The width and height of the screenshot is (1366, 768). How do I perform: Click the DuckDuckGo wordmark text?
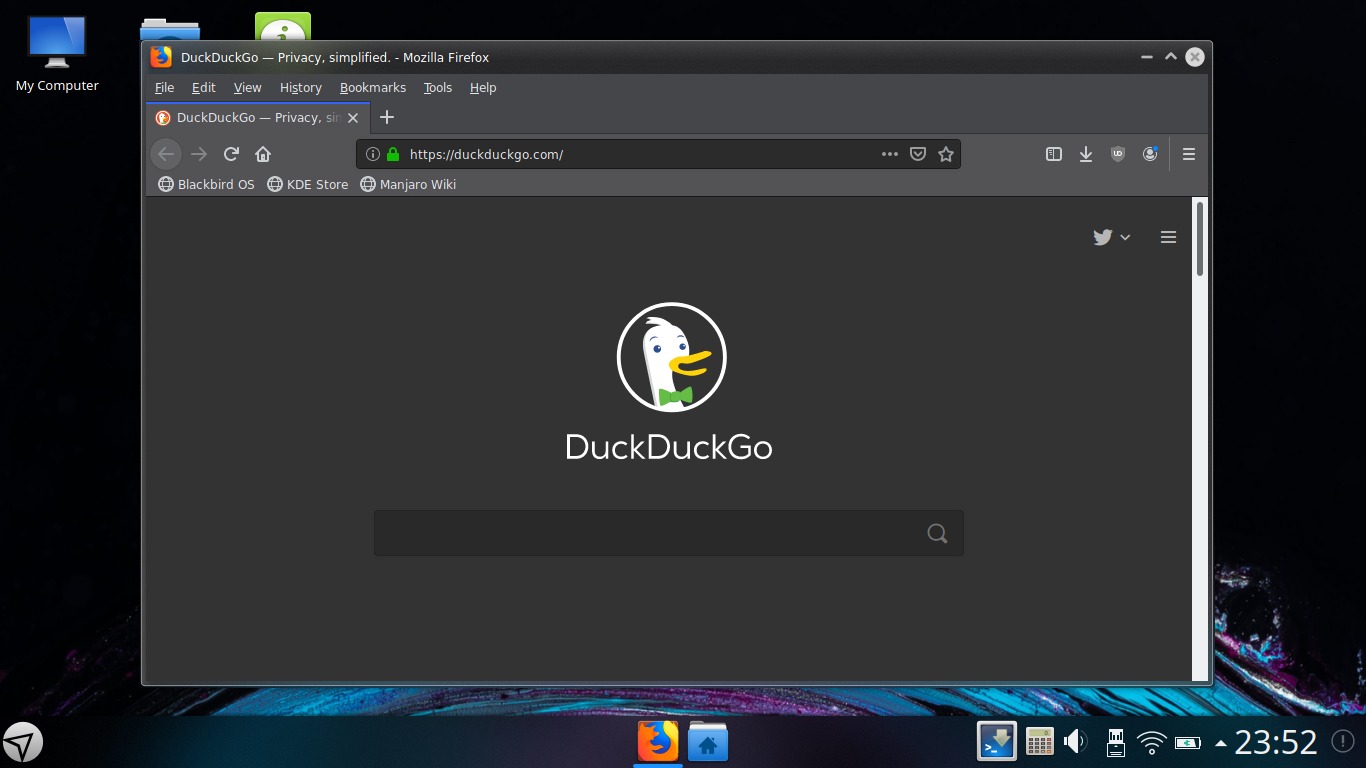[x=669, y=446]
